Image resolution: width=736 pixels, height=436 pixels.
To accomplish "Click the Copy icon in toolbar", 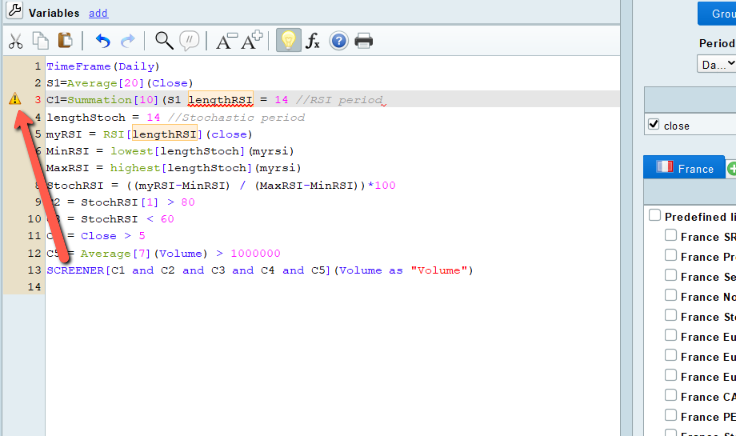I will coord(40,41).
